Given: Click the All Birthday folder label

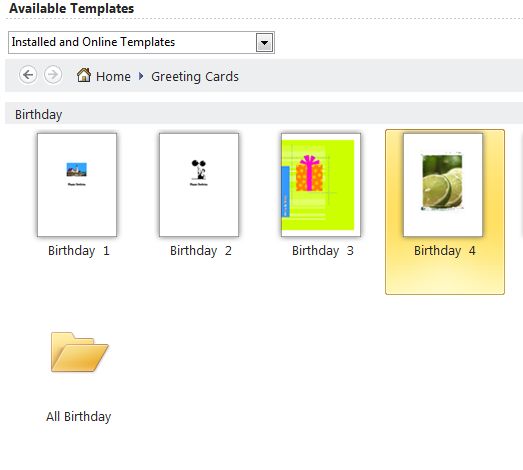Looking at the screenshot, I should point(79,417).
